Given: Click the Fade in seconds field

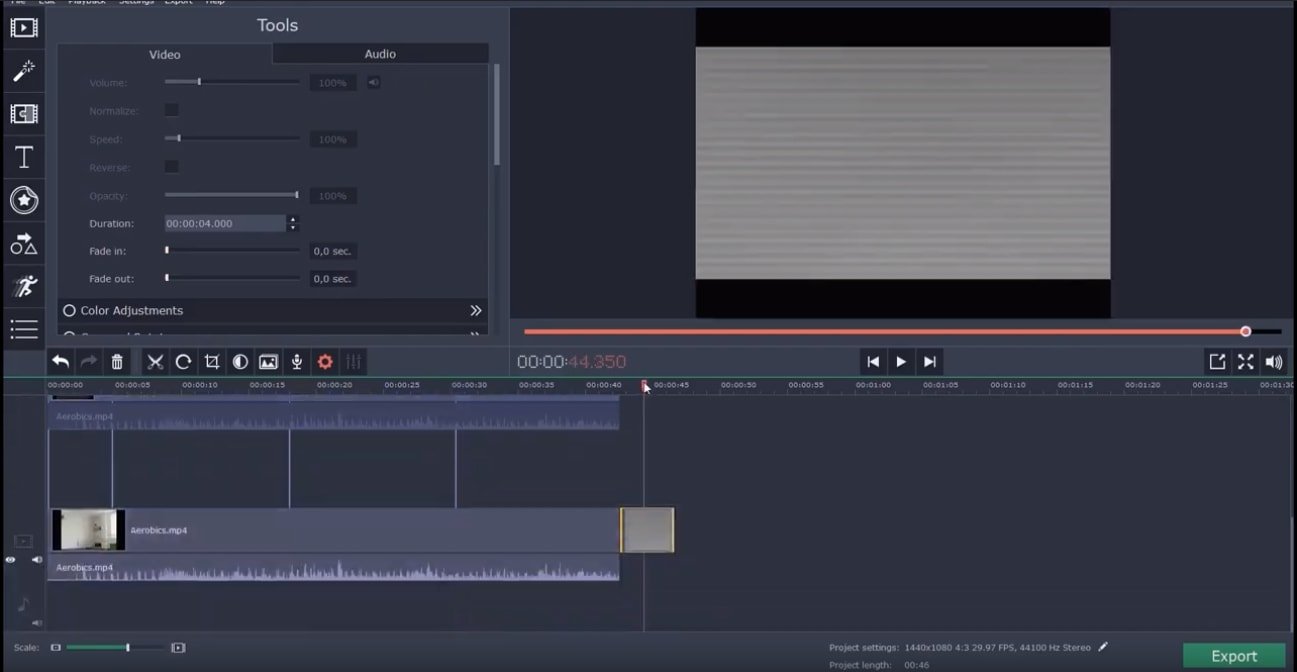Looking at the screenshot, I should pos(333,251).
